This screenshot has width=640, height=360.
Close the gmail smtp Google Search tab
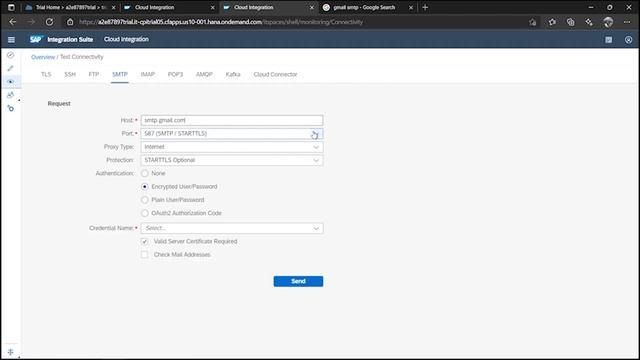[x=411, y=7]
